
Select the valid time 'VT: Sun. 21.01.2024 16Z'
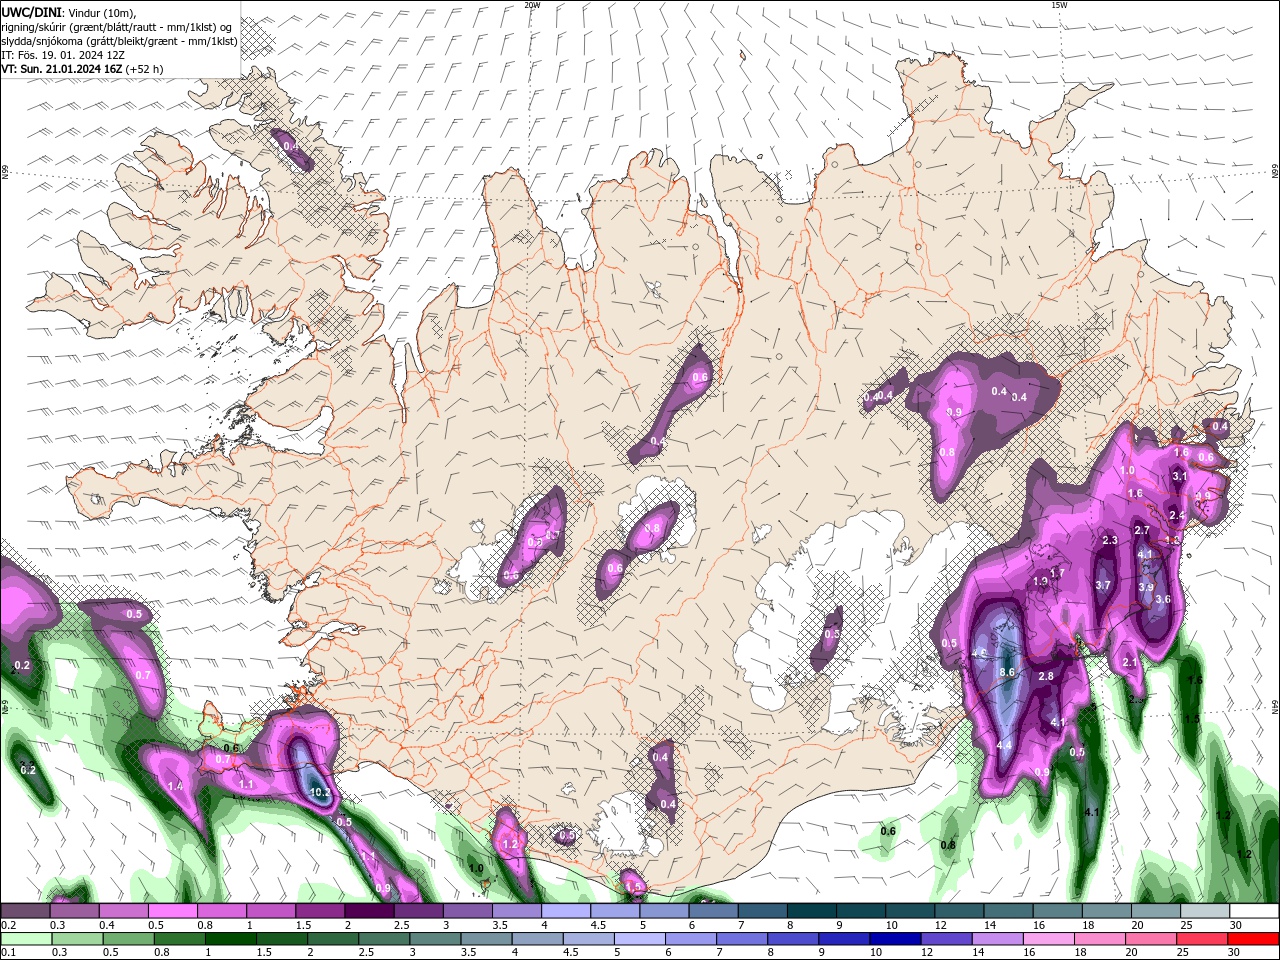coord(61,69)
